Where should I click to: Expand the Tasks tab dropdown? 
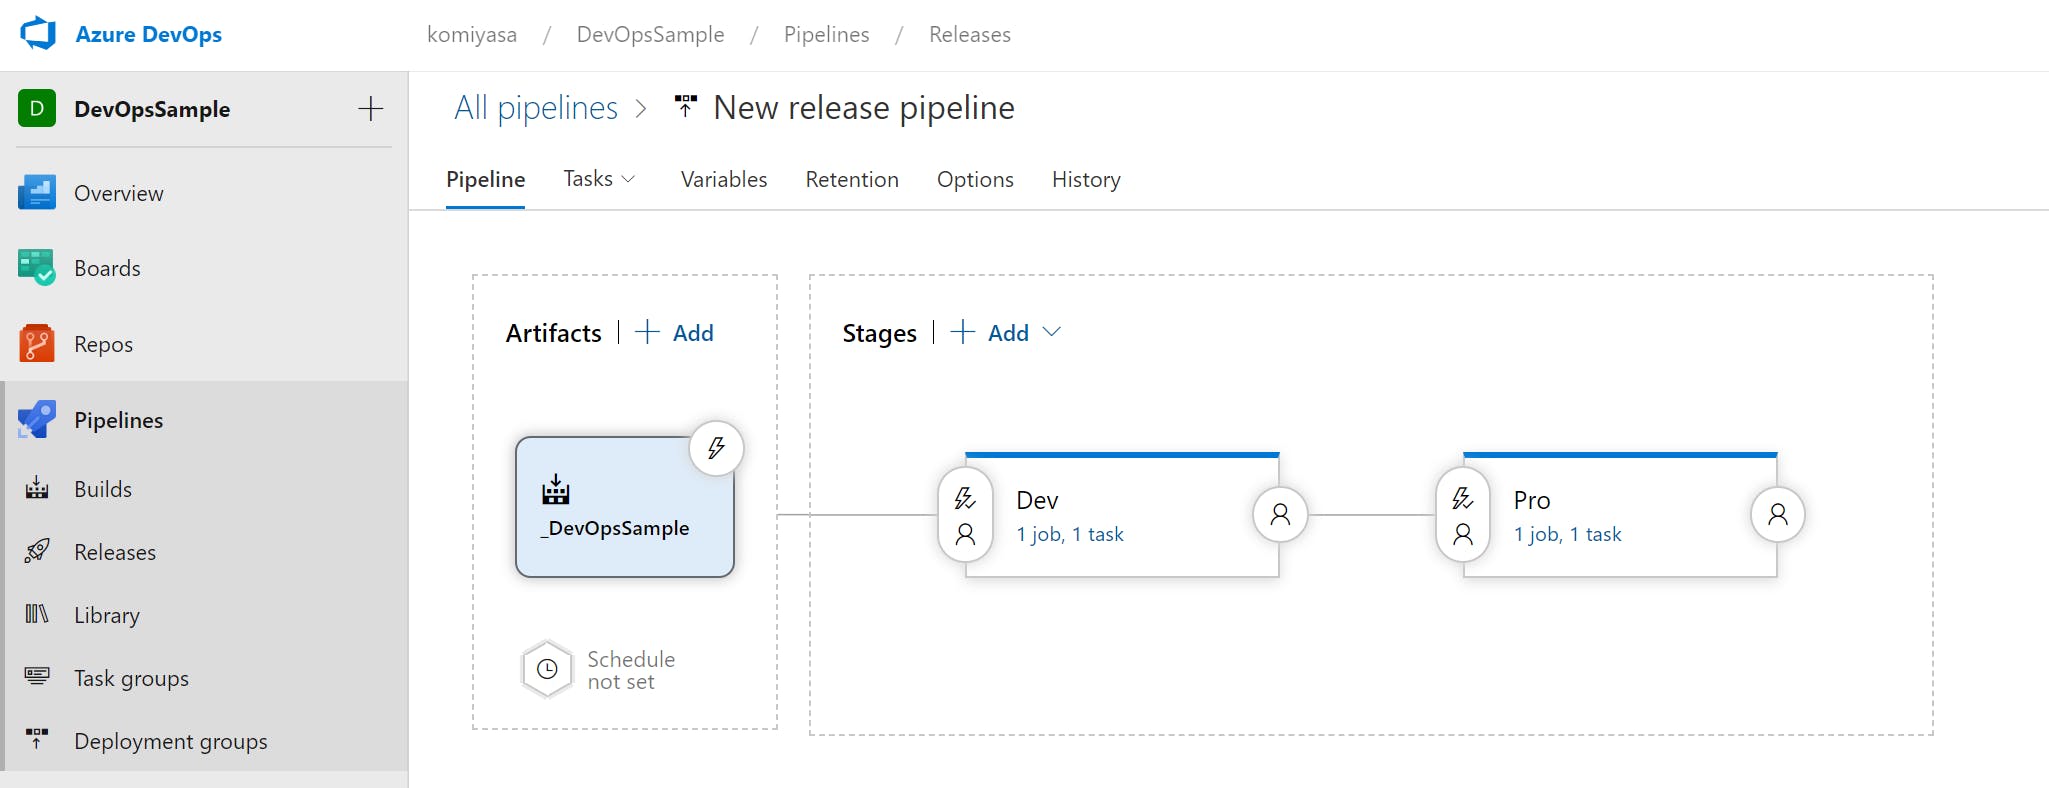click(599, 179)
